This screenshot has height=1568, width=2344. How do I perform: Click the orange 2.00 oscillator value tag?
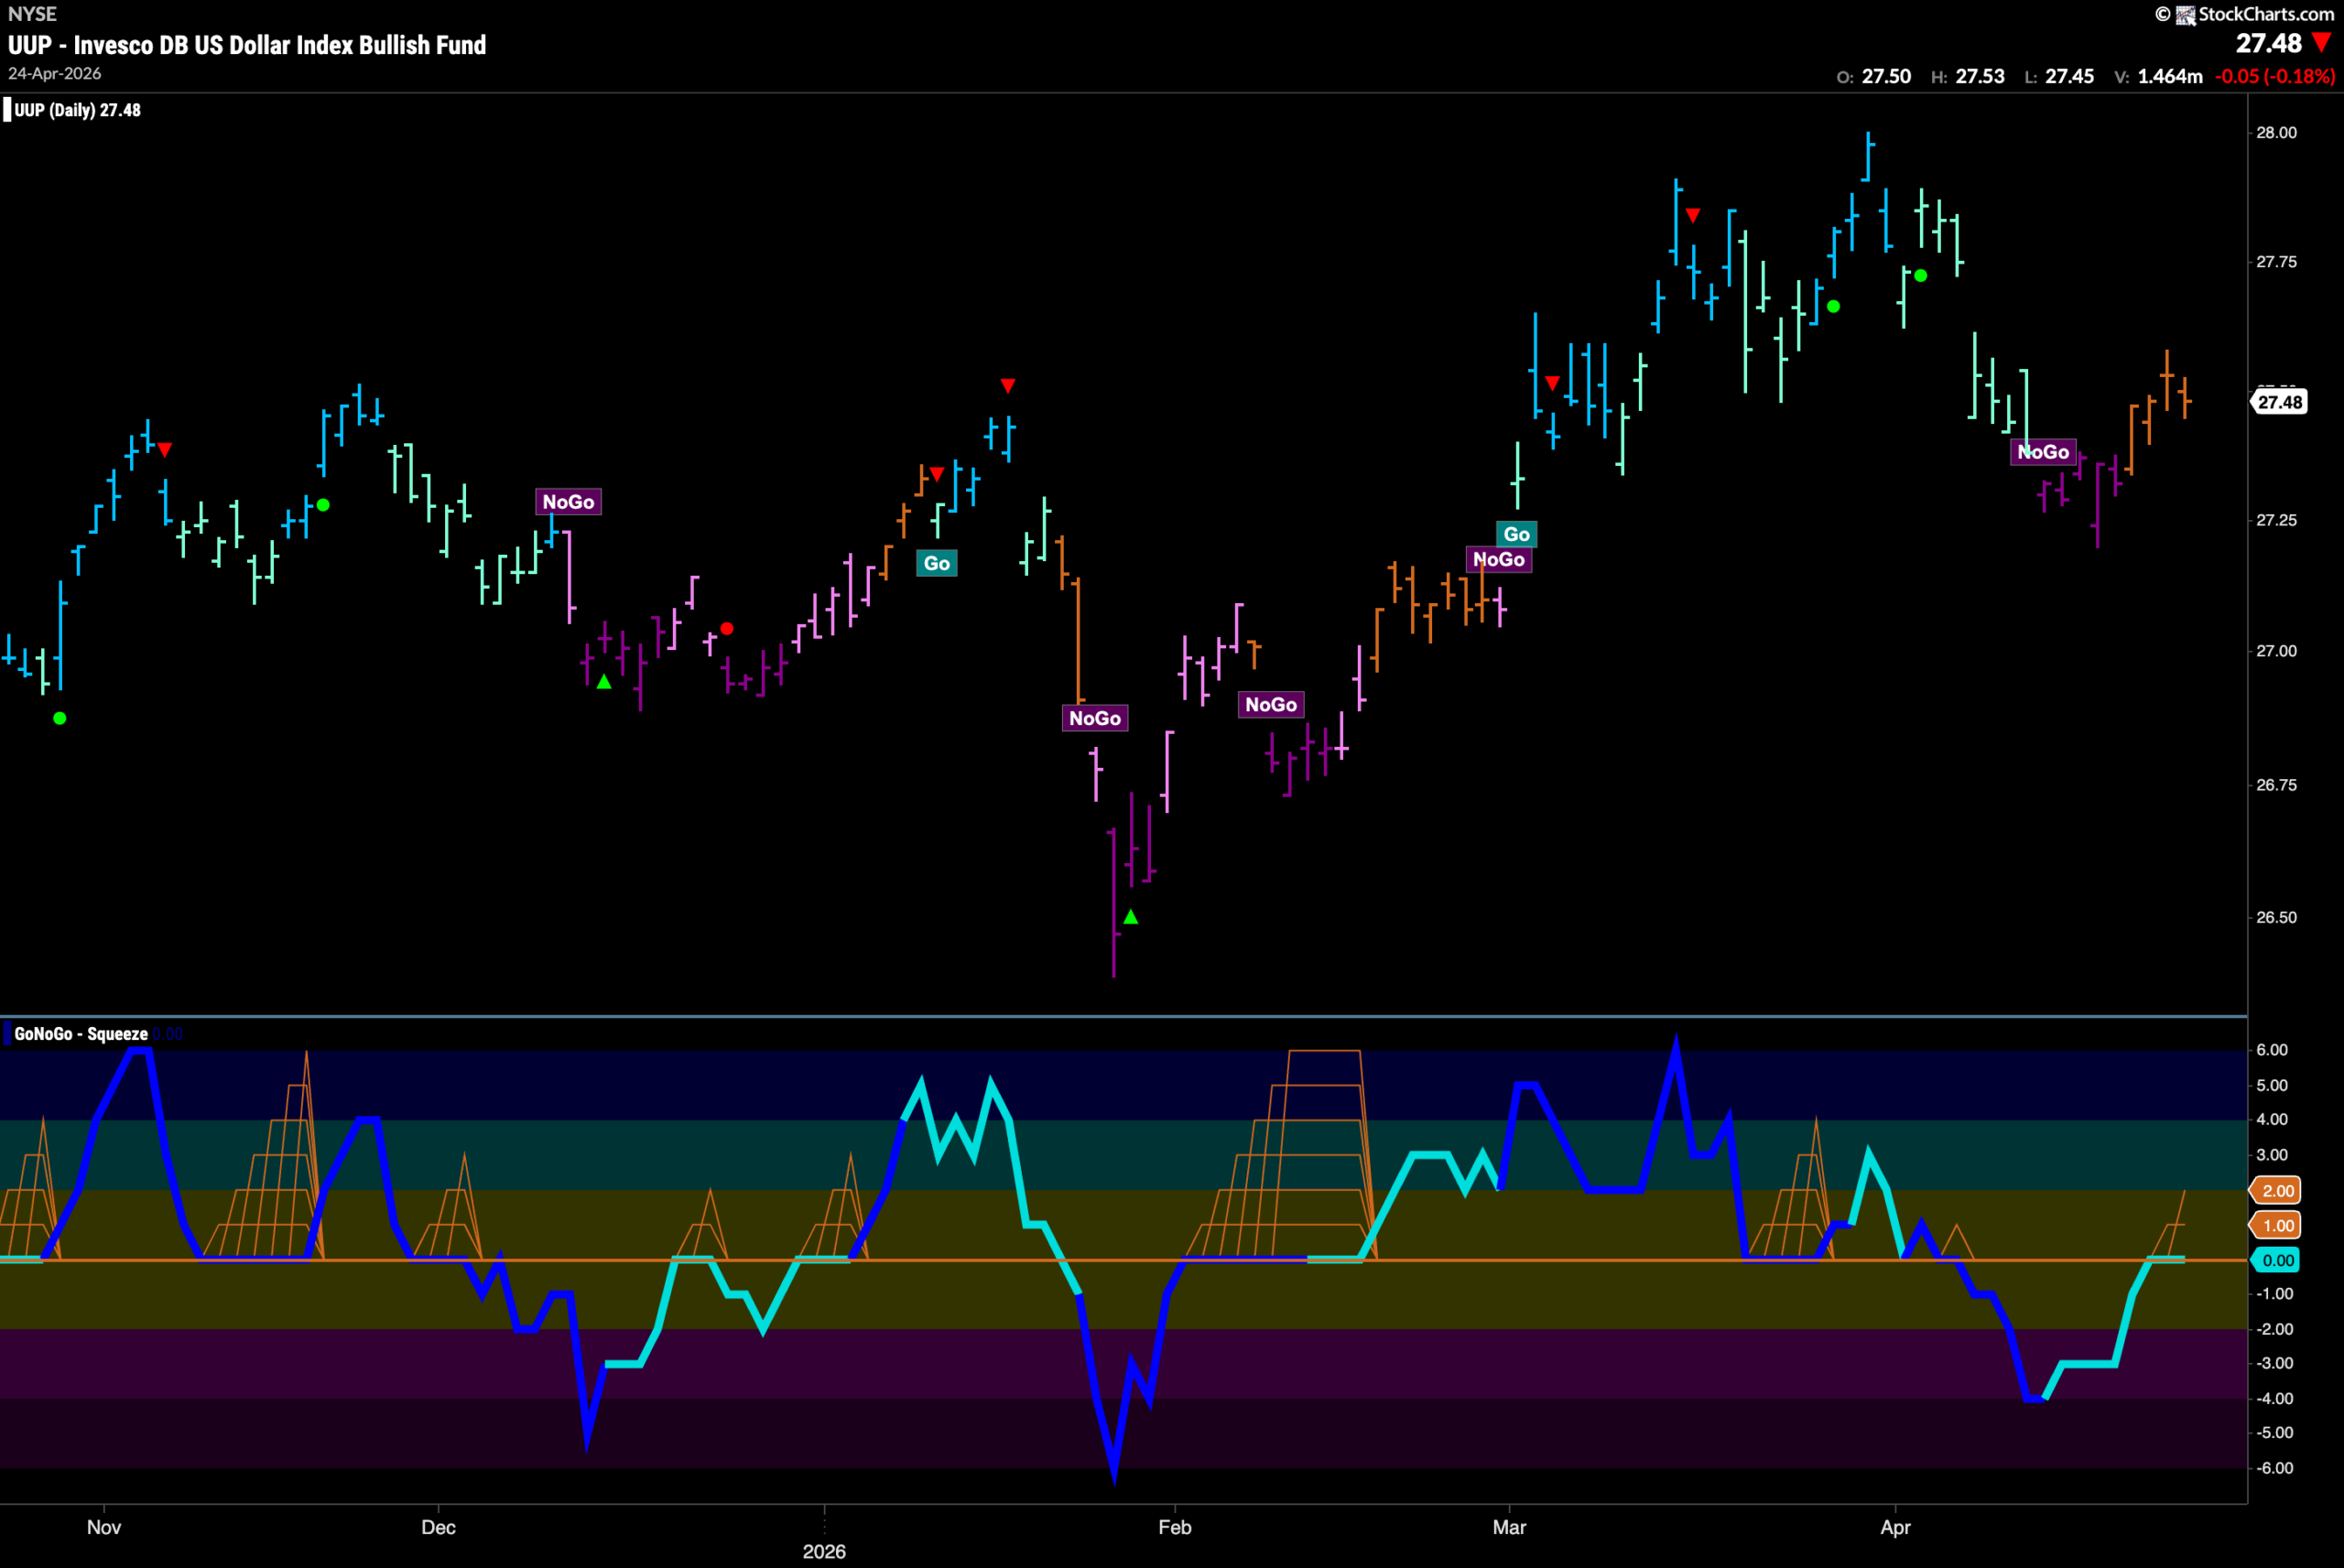(2277, 1190)
